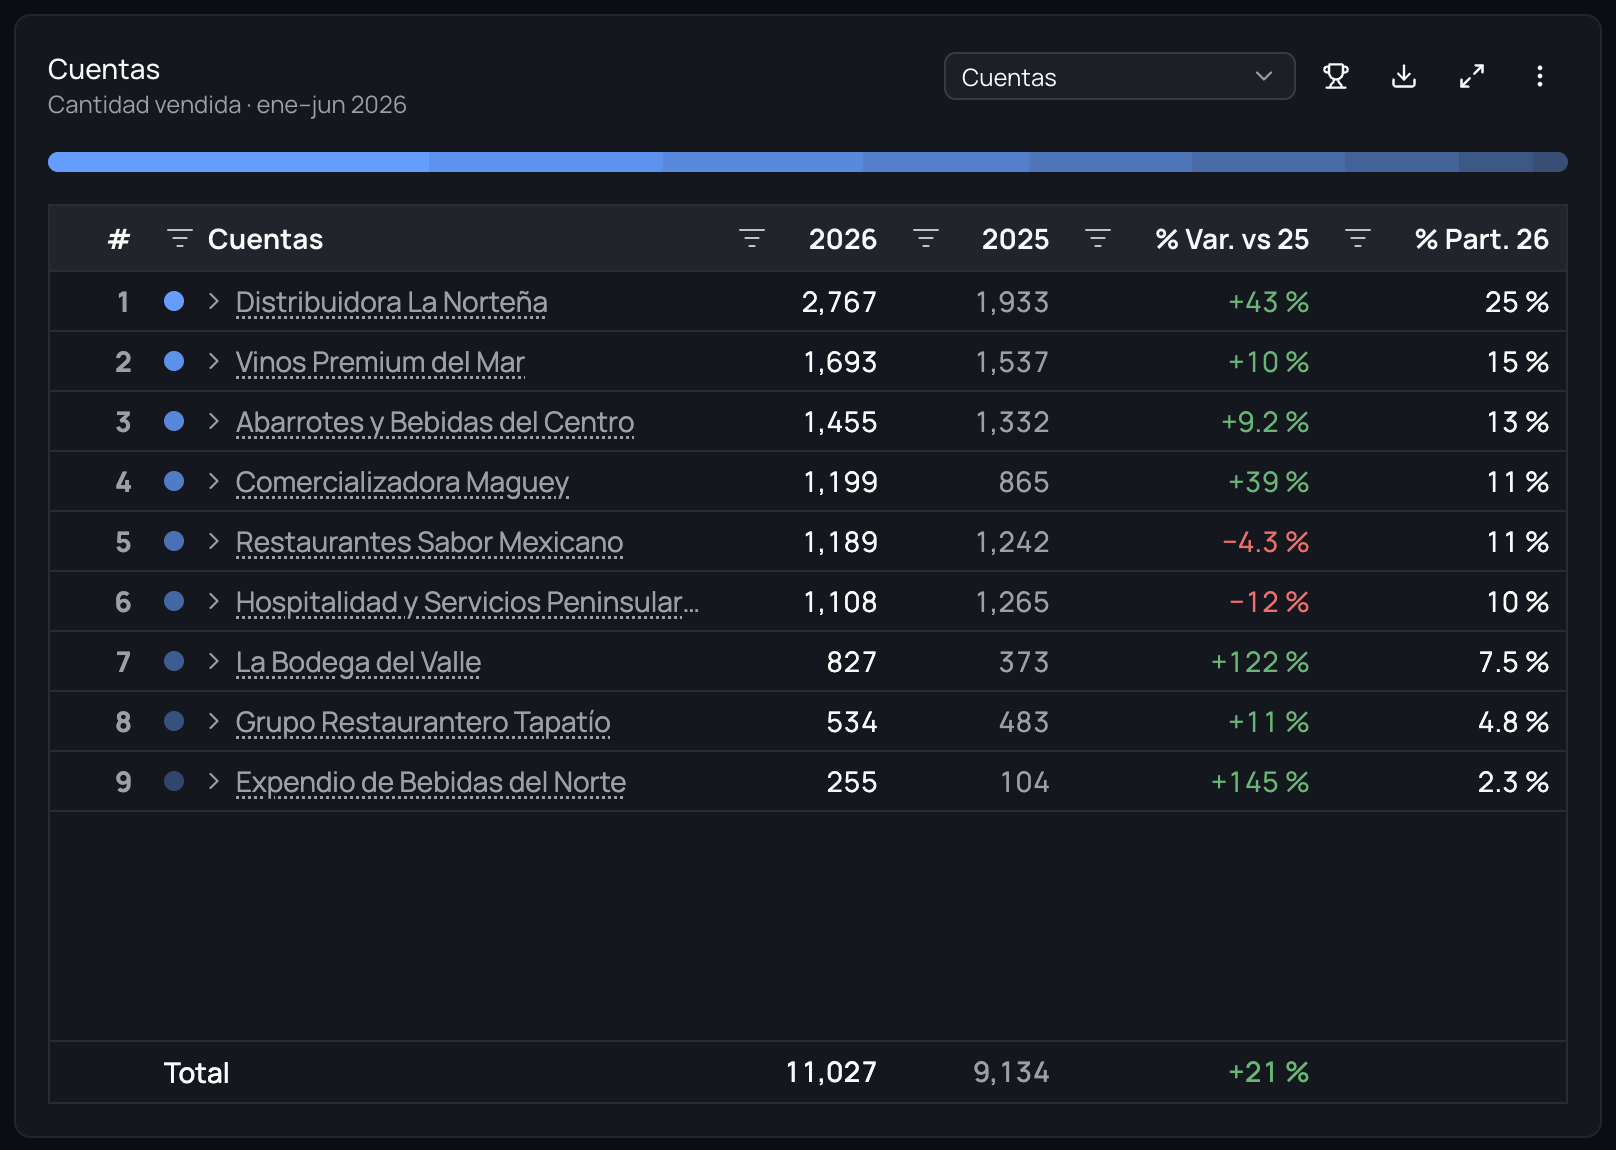Expand the Vinos Premium del Mar row
Image resolution: width=1616 pixels, height=1150 pixels.
pos(213,361)
